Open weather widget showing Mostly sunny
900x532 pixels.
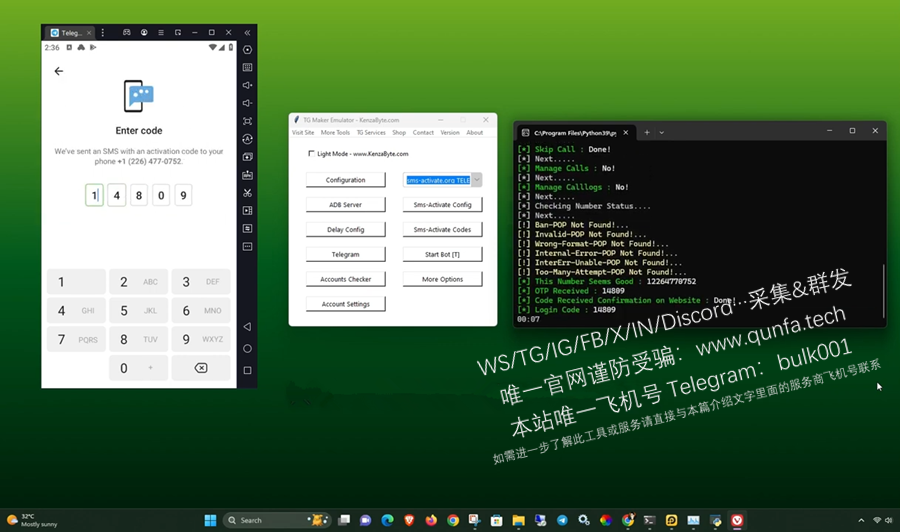(x=32, y=520)
